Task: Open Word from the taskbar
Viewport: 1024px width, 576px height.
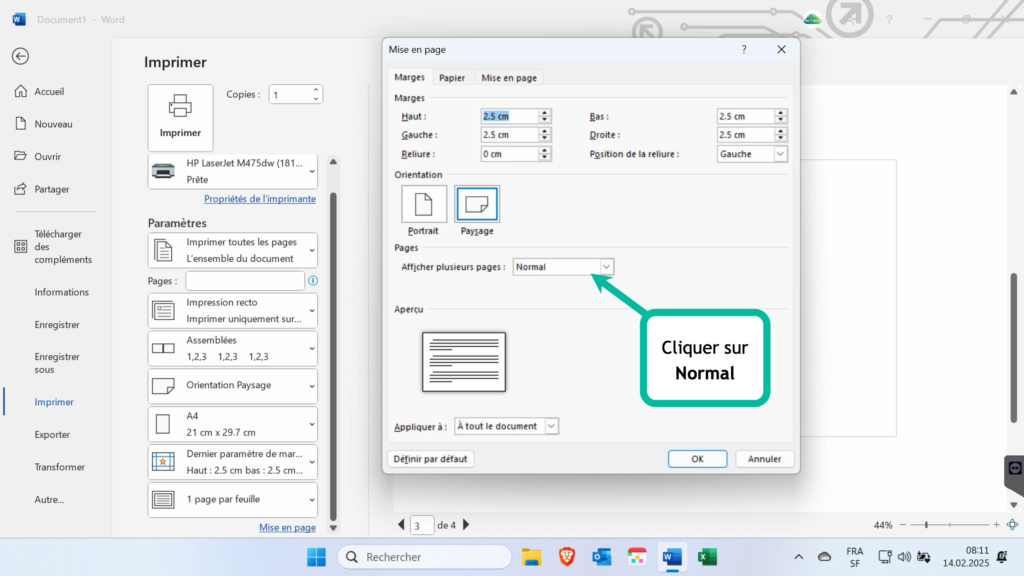Action: click(x=672, y=557)
